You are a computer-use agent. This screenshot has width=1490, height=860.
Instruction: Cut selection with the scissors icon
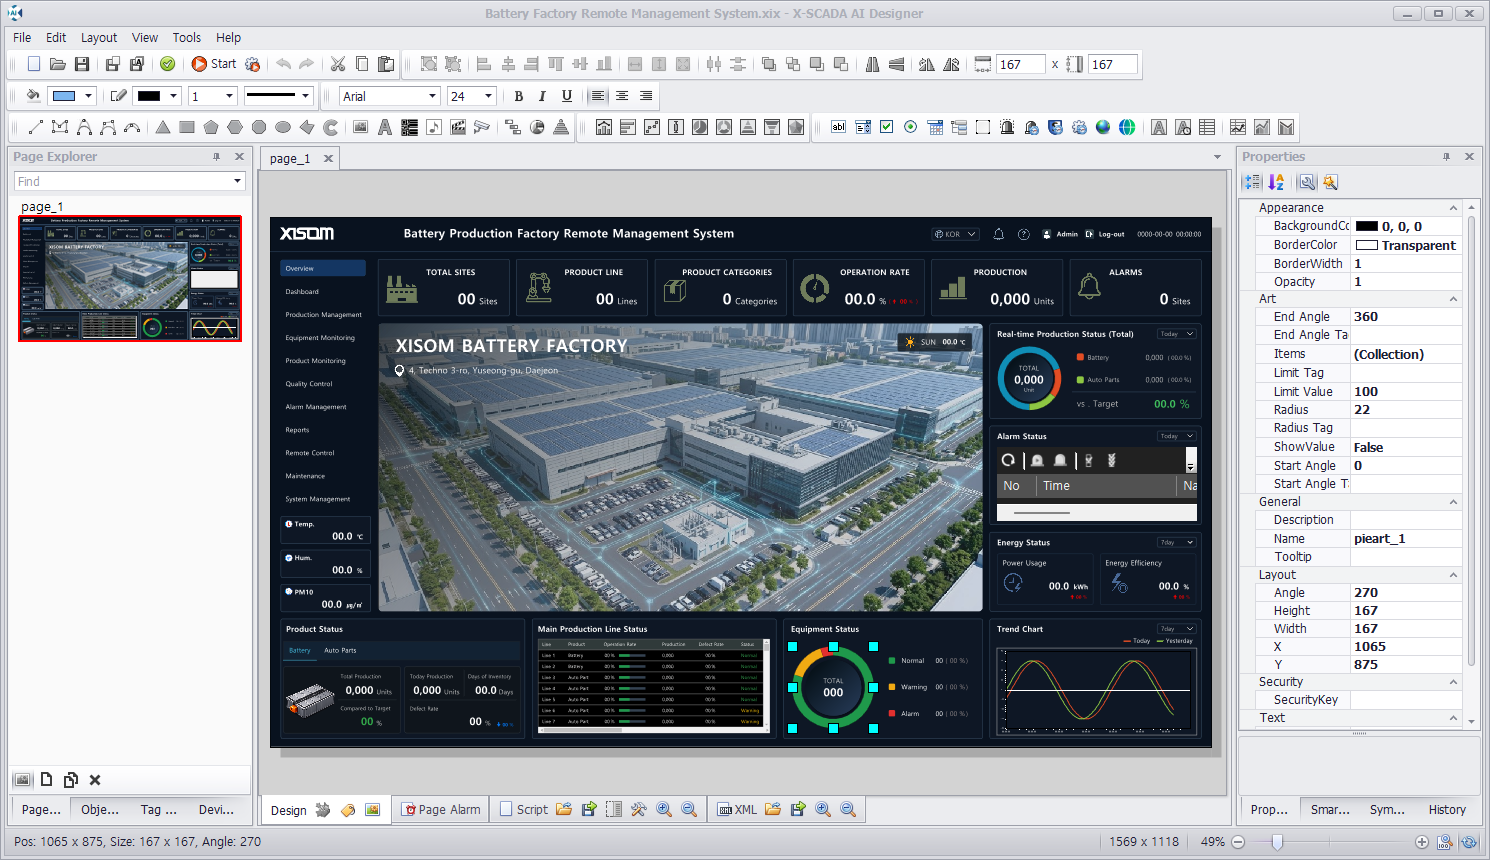click(338, 64)
